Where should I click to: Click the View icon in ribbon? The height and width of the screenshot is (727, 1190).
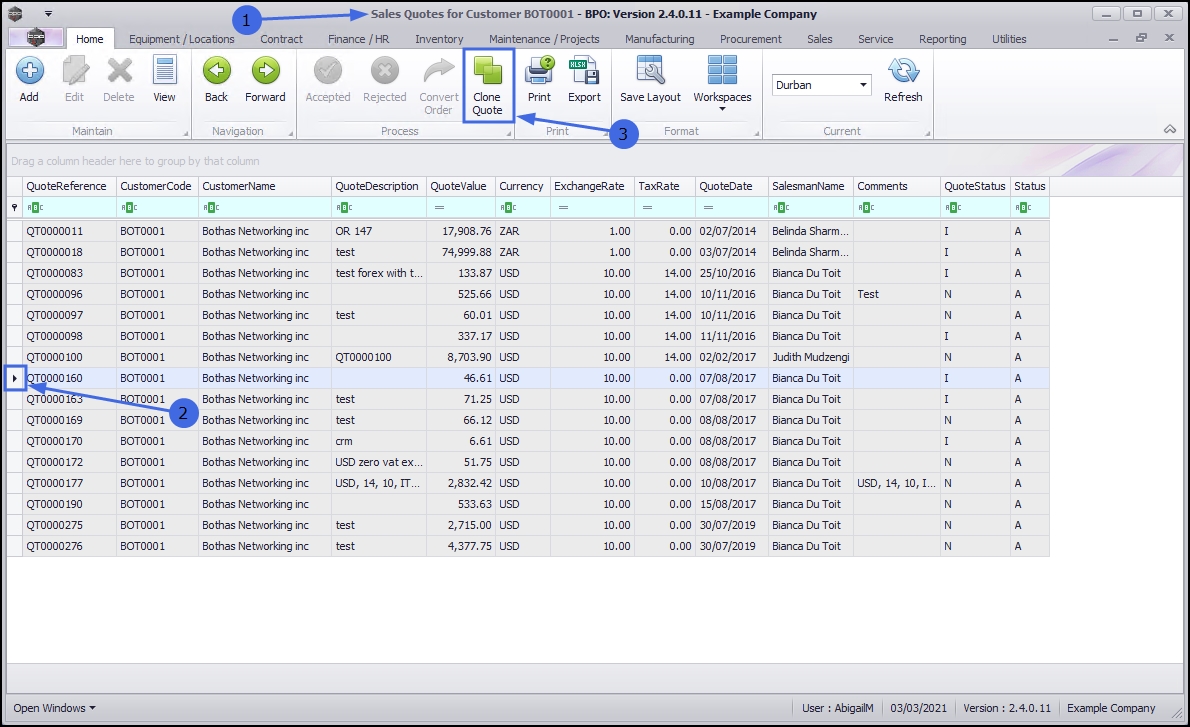point(164,80)
